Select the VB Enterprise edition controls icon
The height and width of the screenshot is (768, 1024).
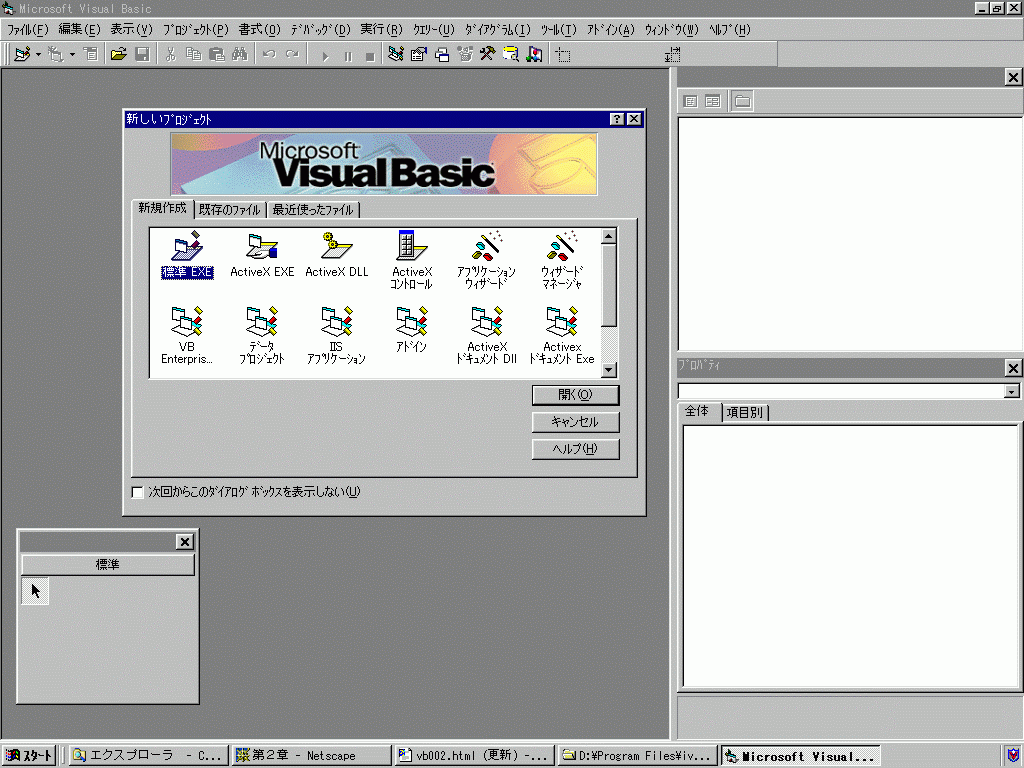187,335
